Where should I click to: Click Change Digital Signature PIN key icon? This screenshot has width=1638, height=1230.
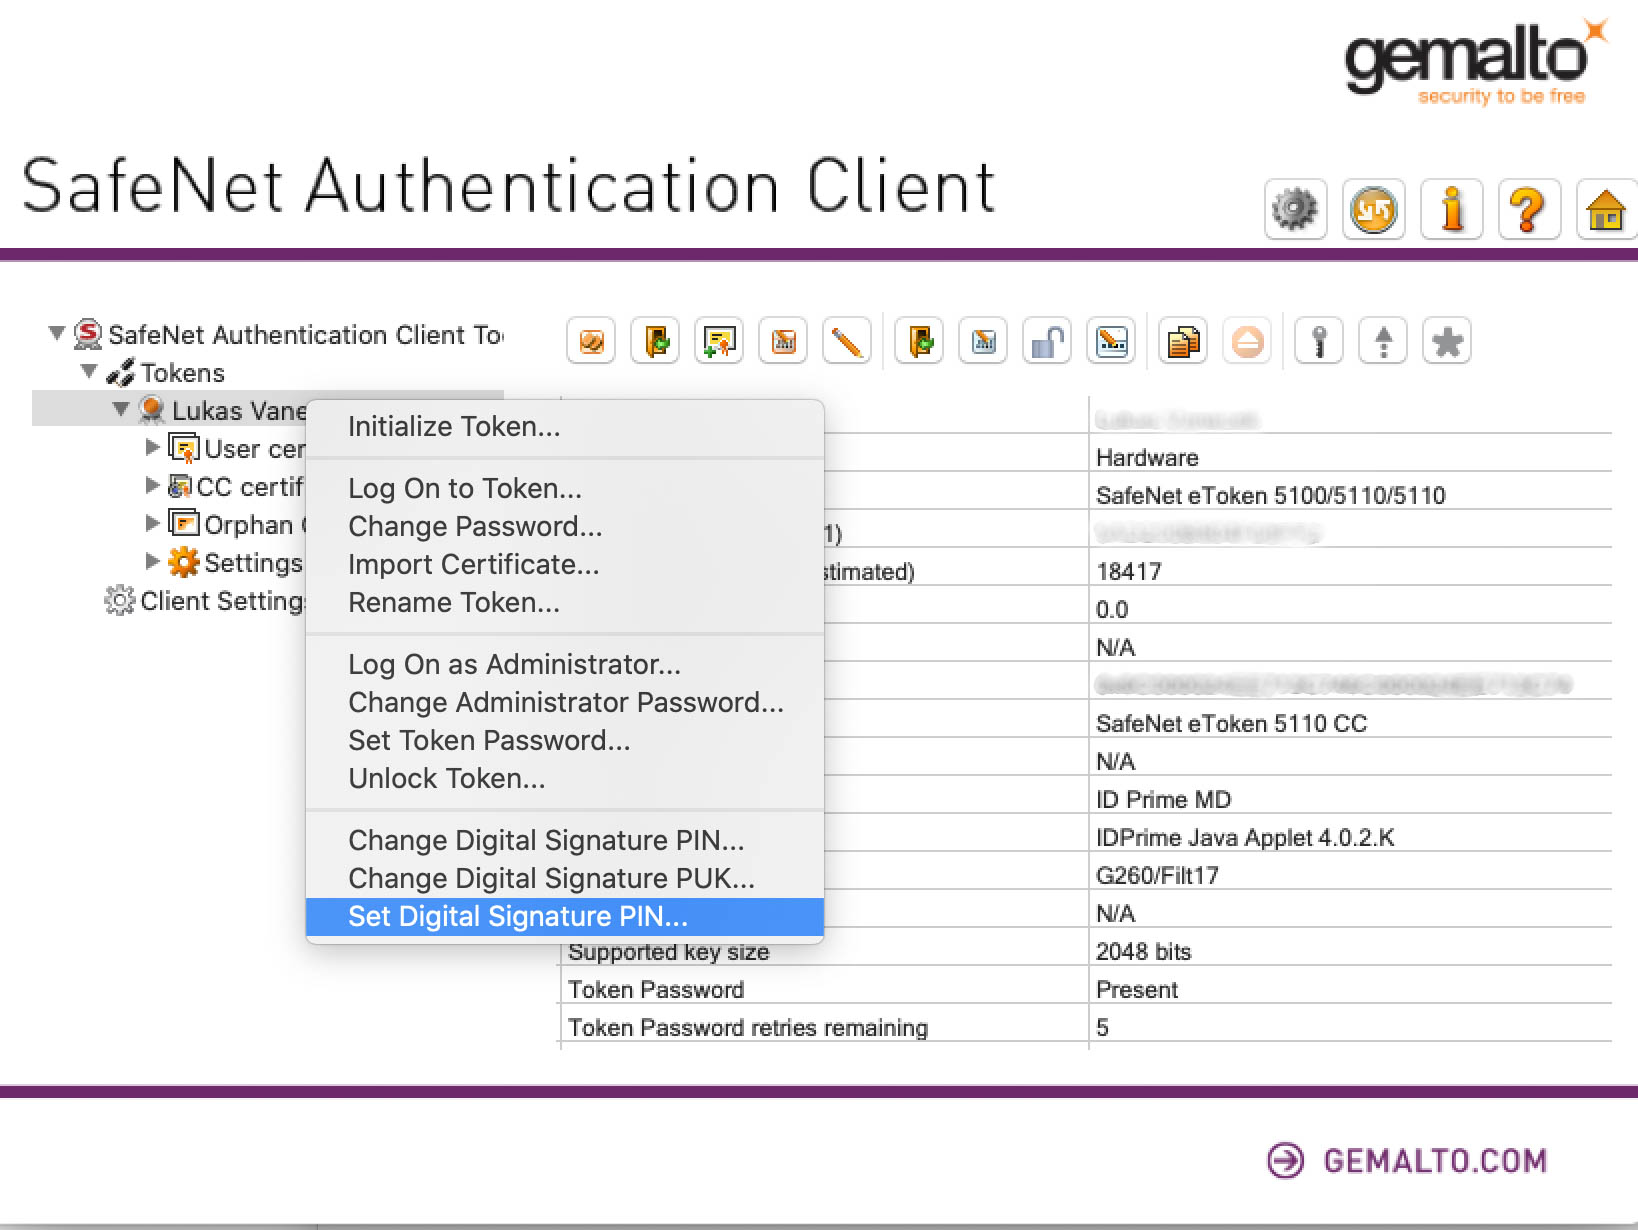coord(1319,342)
